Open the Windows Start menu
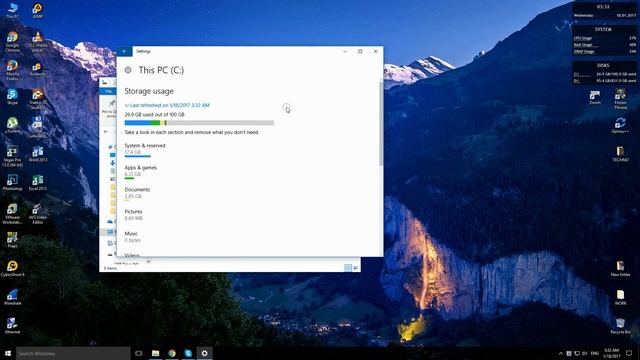Screen dimensions: 640x360 pyautogui.click(x=8, y=353)
